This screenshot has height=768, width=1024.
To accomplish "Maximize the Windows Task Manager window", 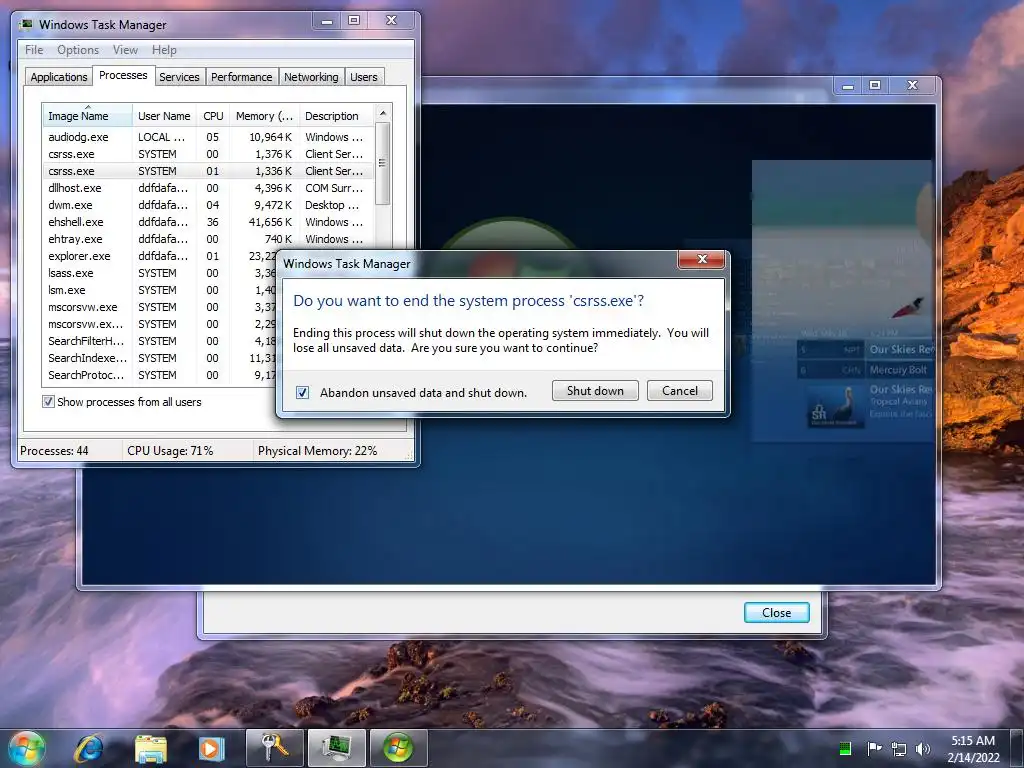I will [354, 21].
